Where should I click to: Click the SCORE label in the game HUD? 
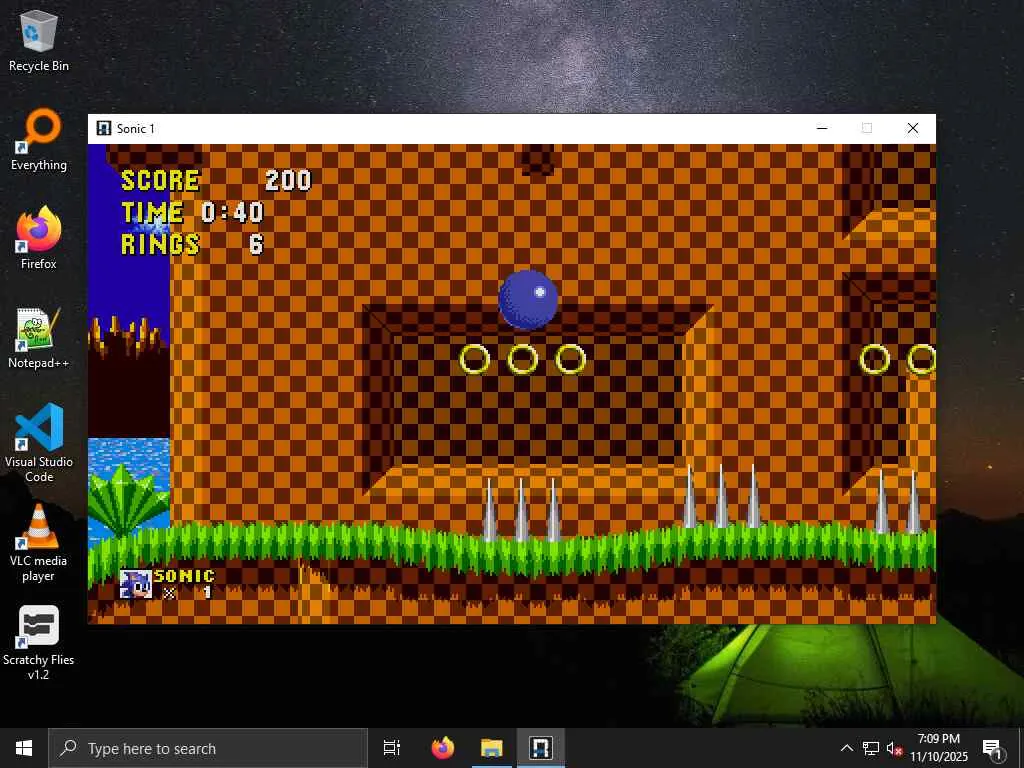(x=160, y=180)
